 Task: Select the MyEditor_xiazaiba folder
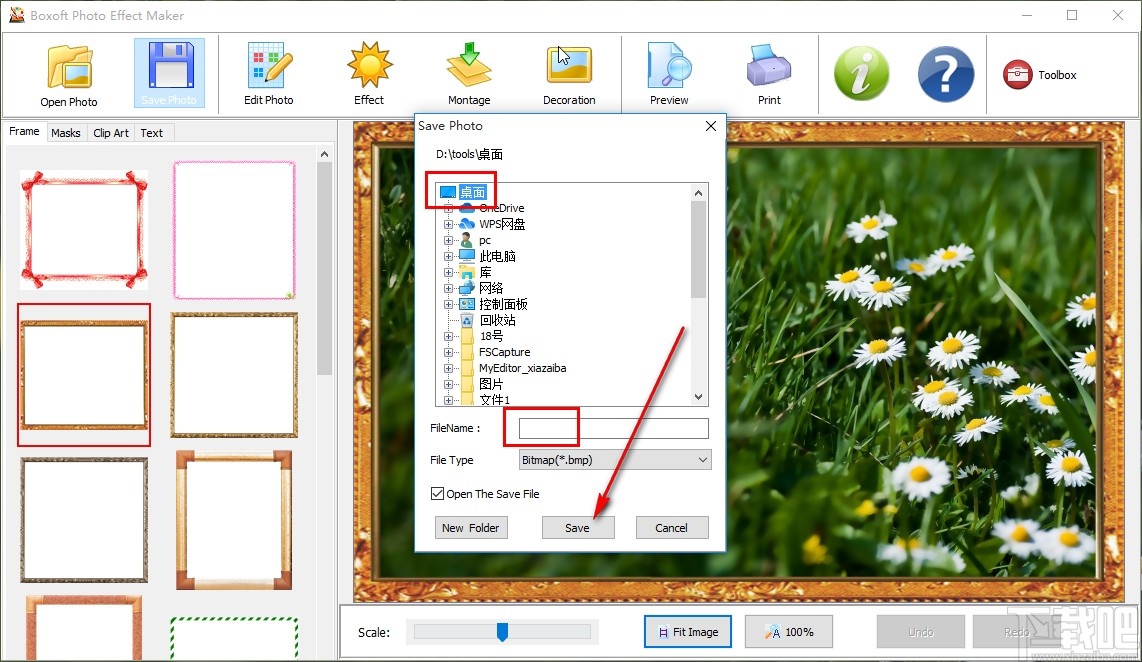(522, 369)
